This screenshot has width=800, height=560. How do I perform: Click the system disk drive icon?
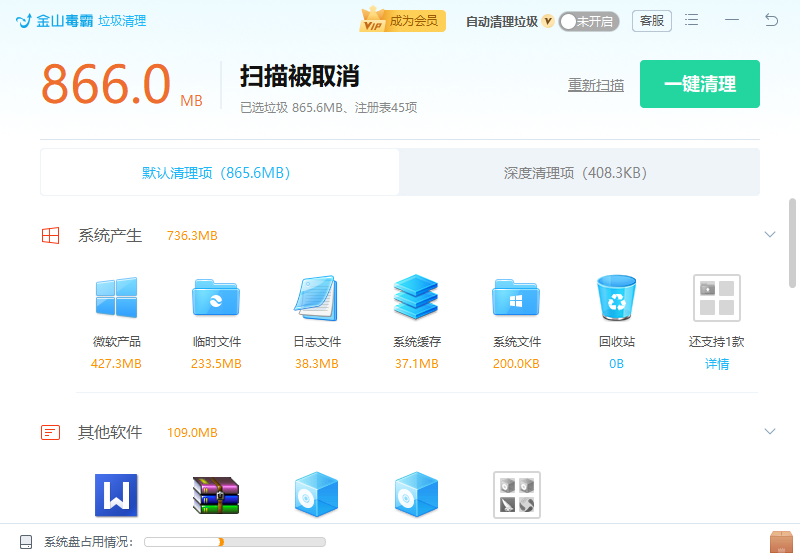(x=26, y=542)
